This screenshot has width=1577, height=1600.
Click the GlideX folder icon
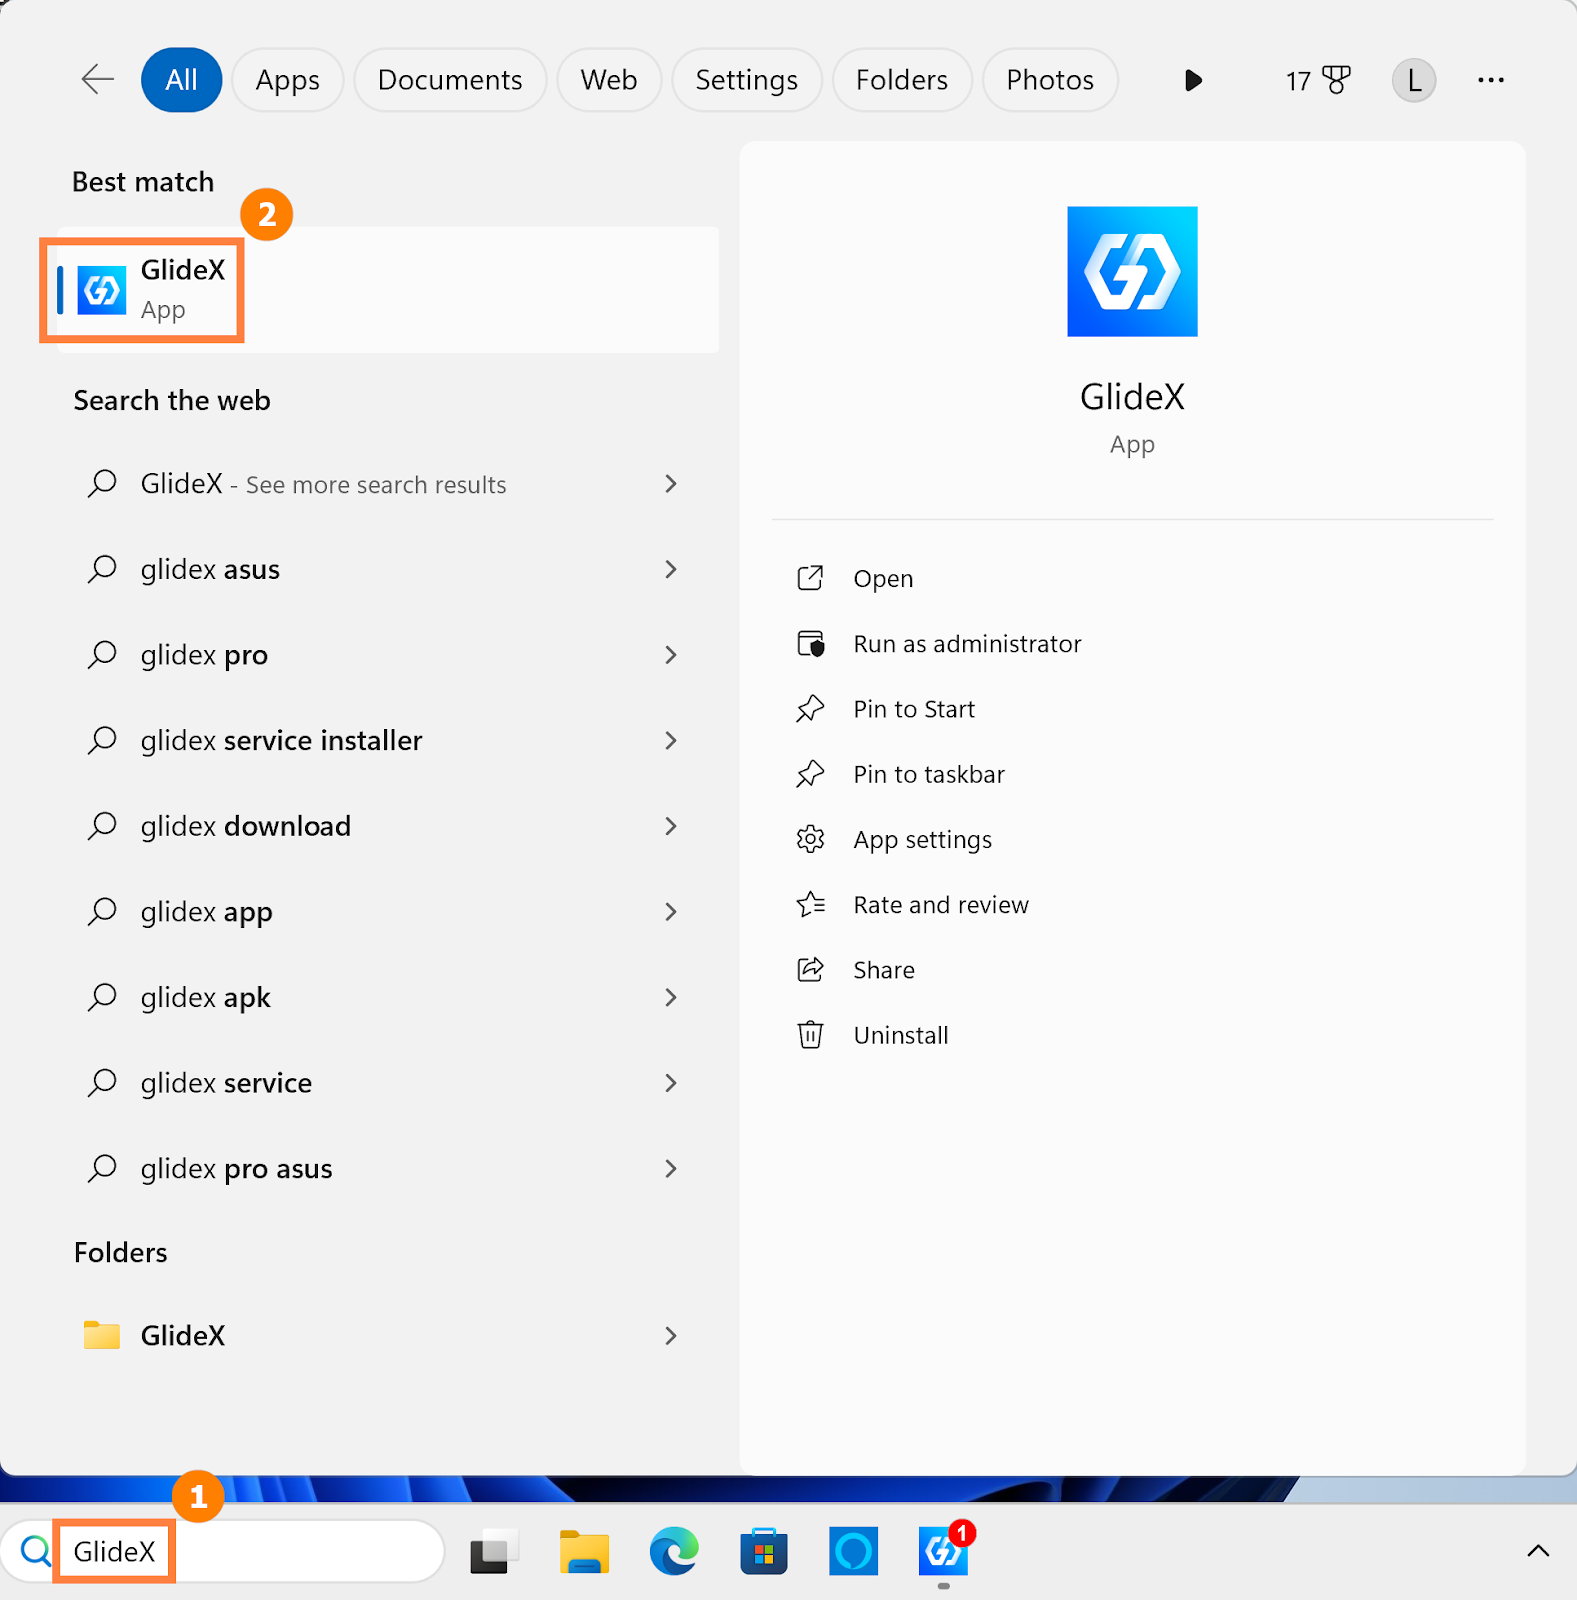pos(101,1335)
